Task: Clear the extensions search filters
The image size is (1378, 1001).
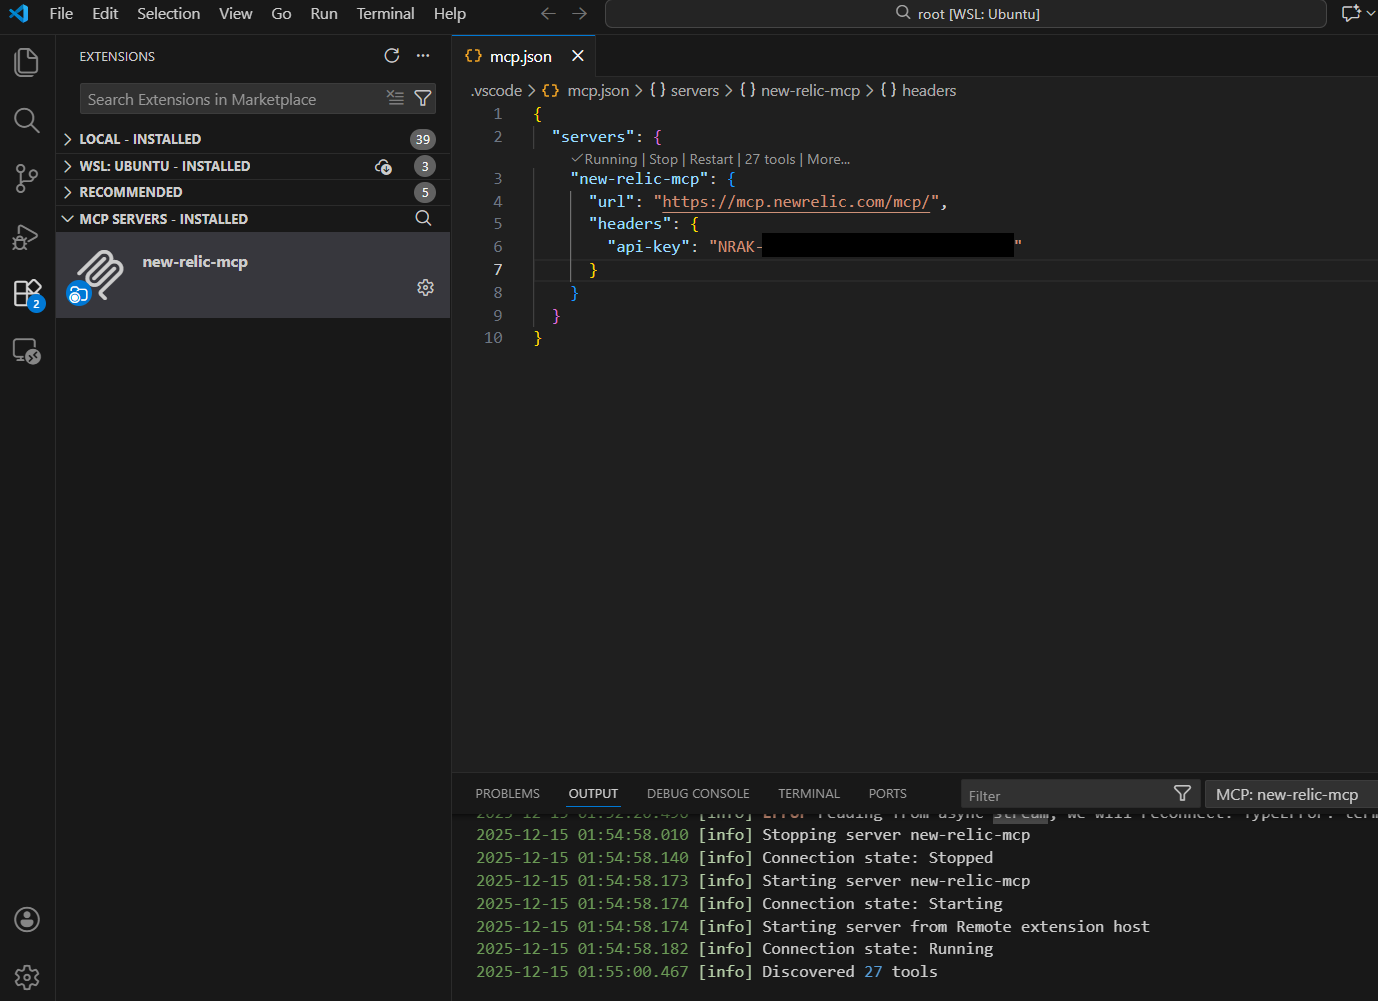Action: click(x=395, y=98)
